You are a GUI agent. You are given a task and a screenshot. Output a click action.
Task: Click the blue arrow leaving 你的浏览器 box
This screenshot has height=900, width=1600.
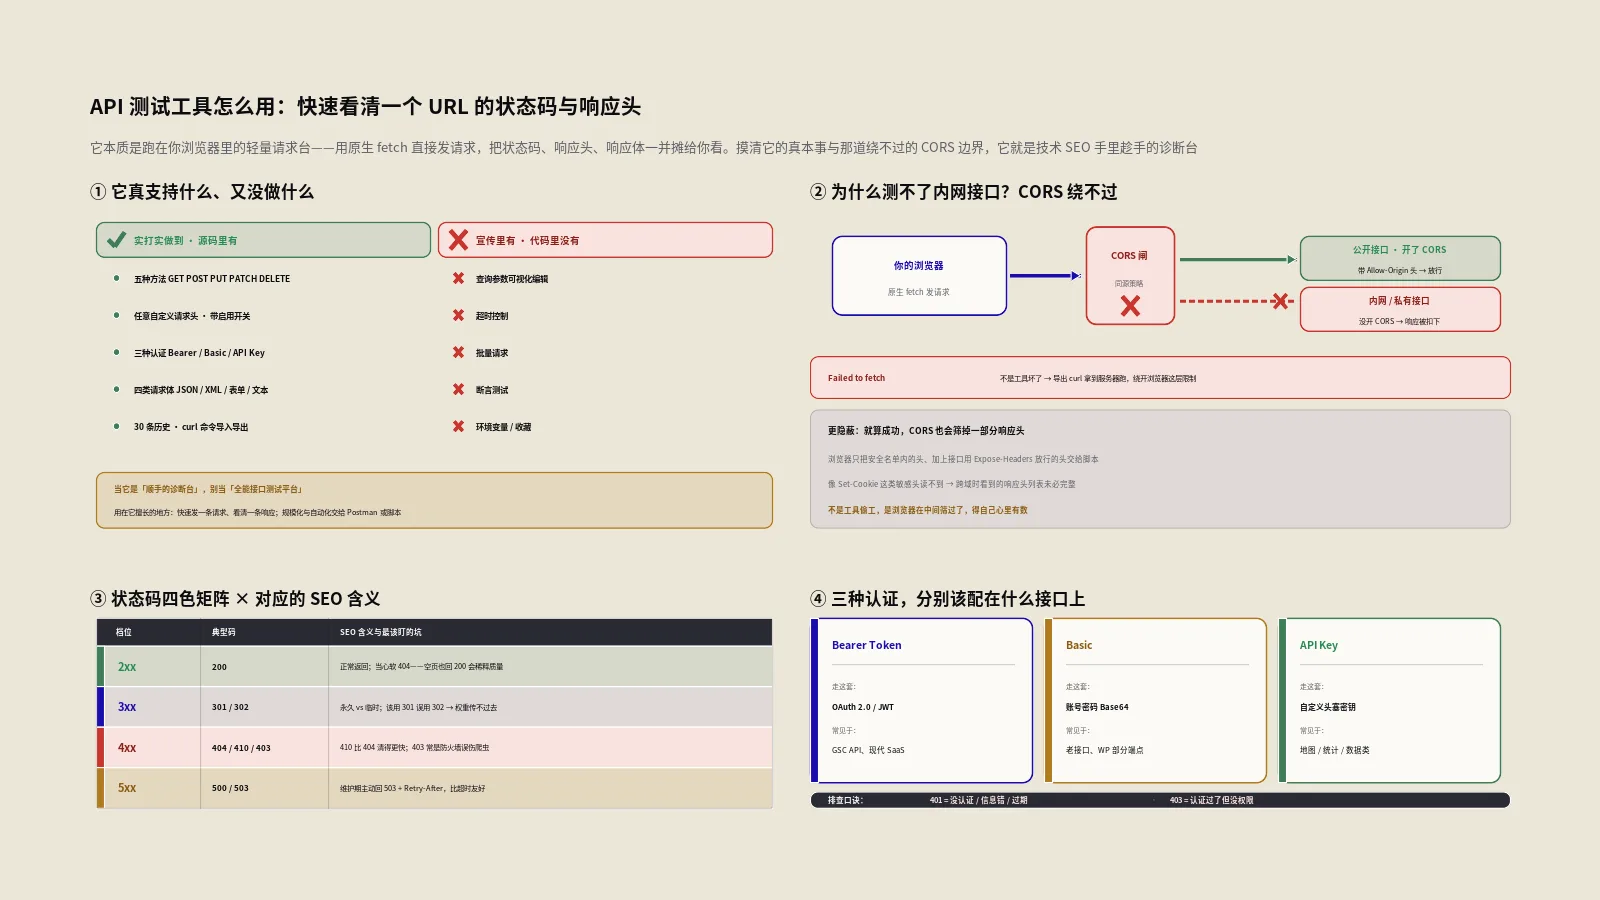pos(1045,276)
